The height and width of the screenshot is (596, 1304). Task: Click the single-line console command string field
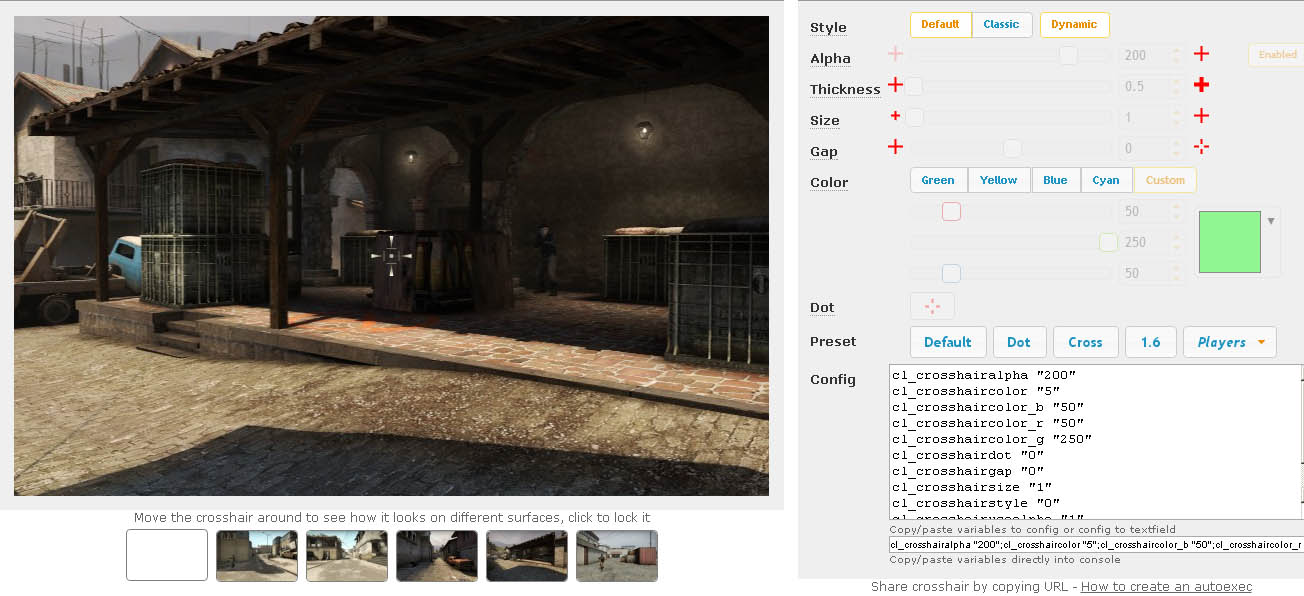(x=1096, y=544)
